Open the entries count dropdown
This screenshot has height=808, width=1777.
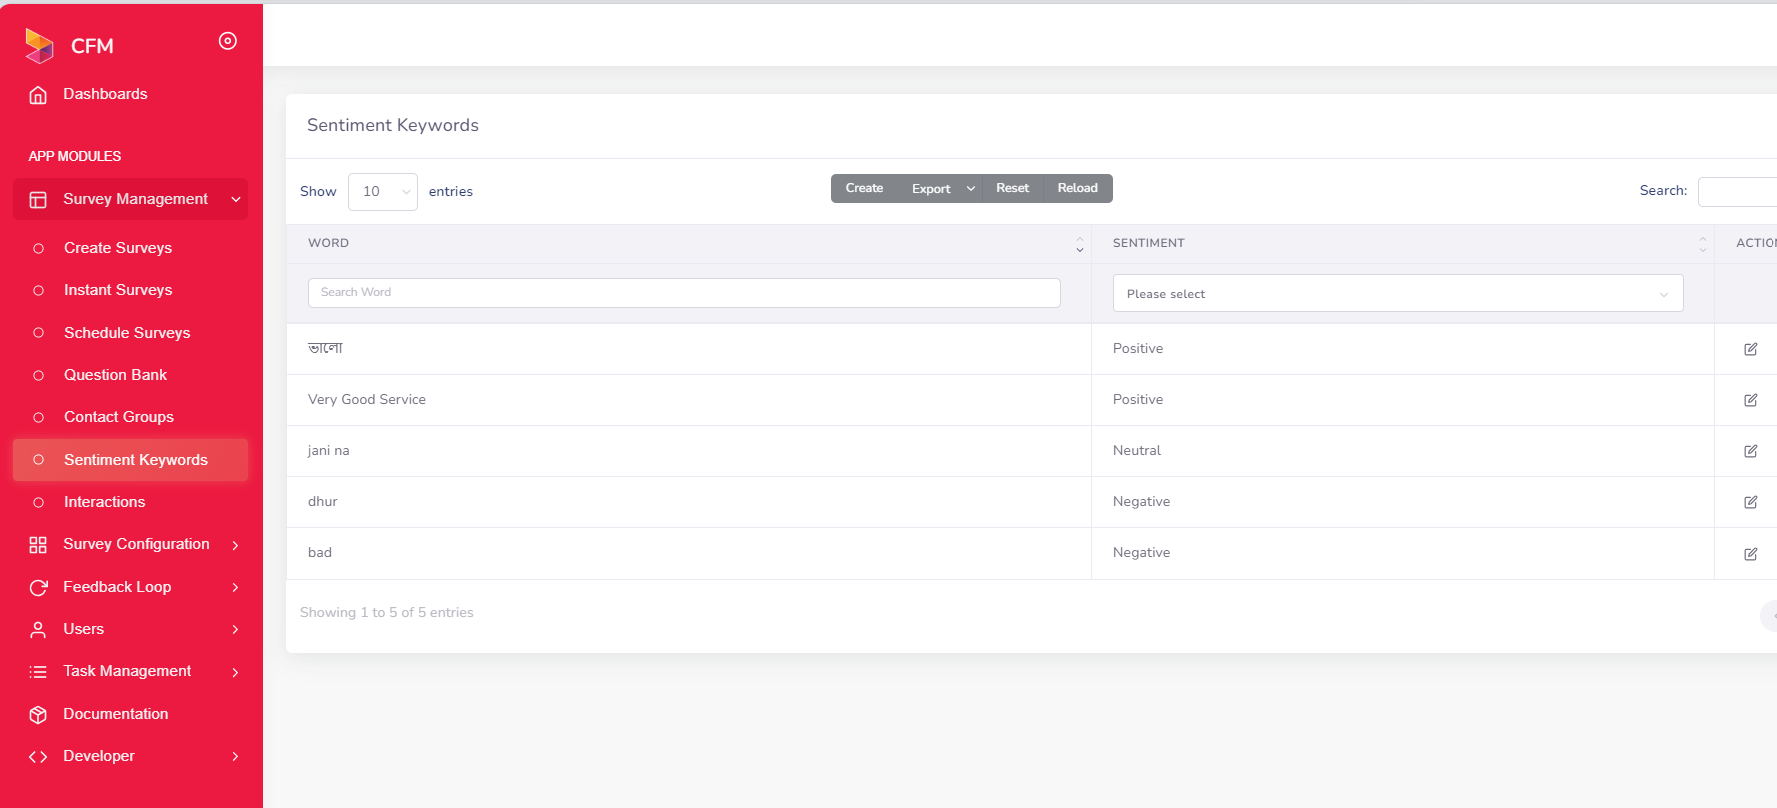[382, 192]
